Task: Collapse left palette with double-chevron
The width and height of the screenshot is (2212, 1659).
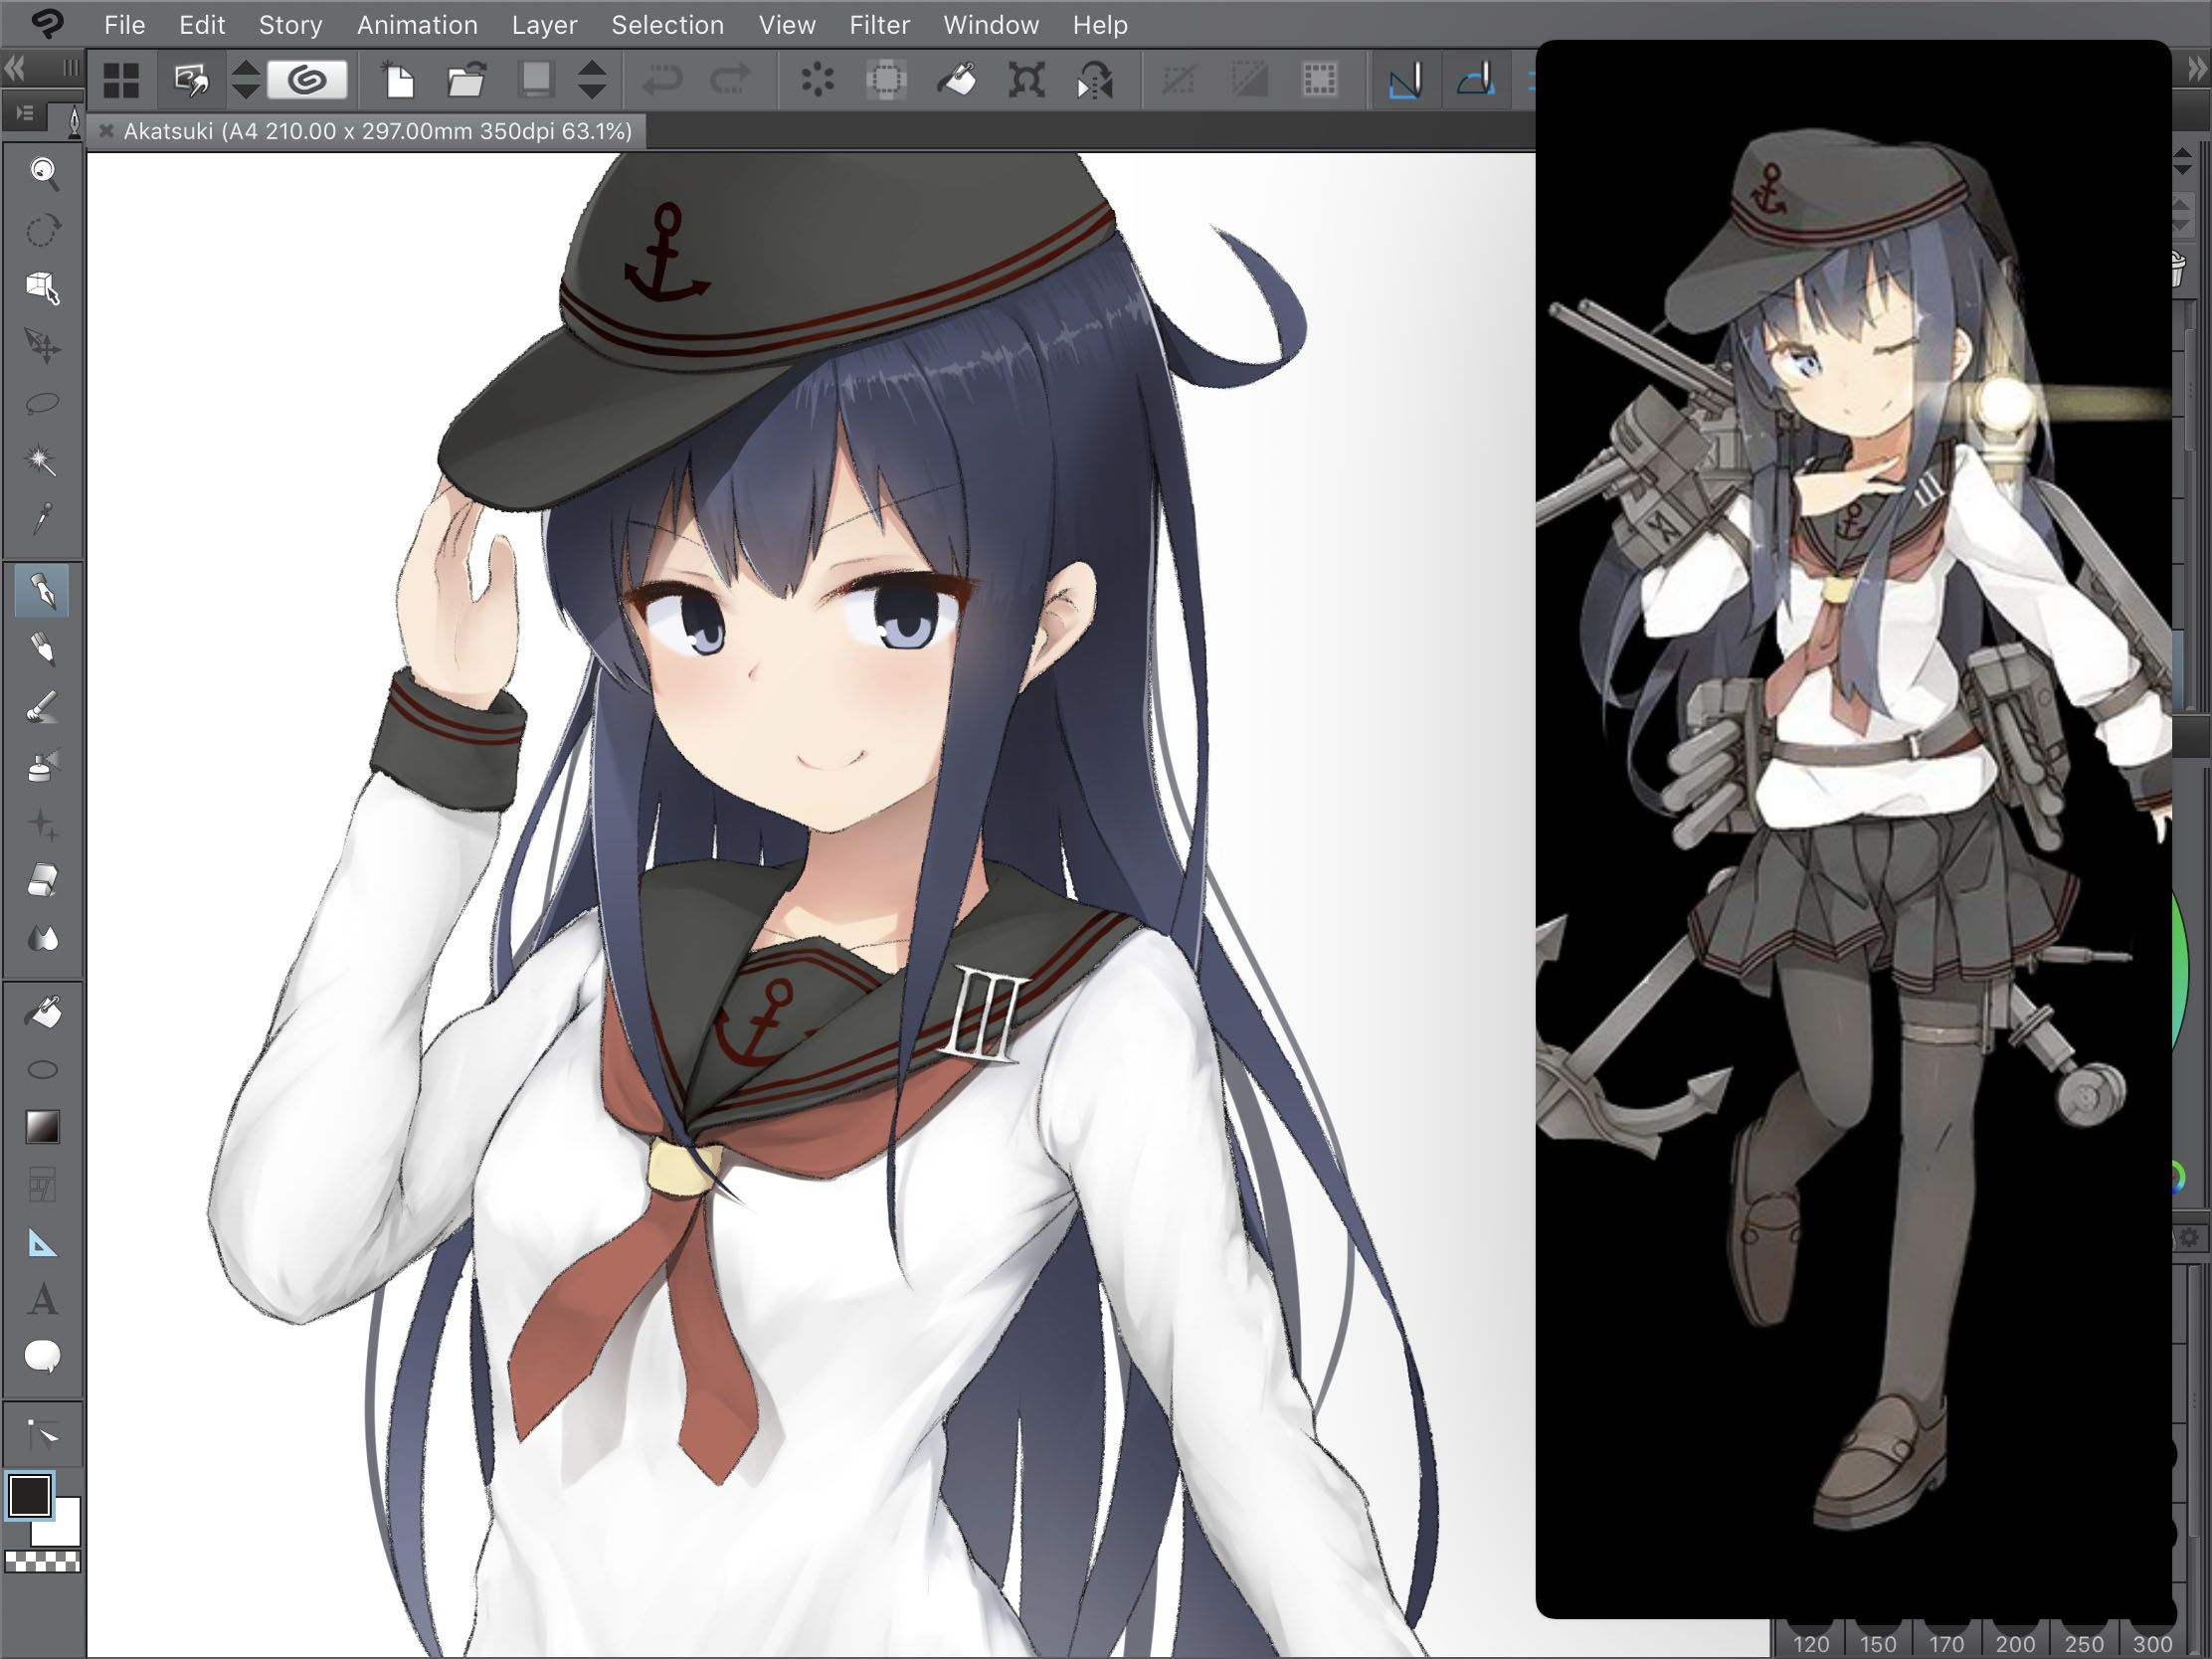Action: pyautogui.click(x=14, y=68)
